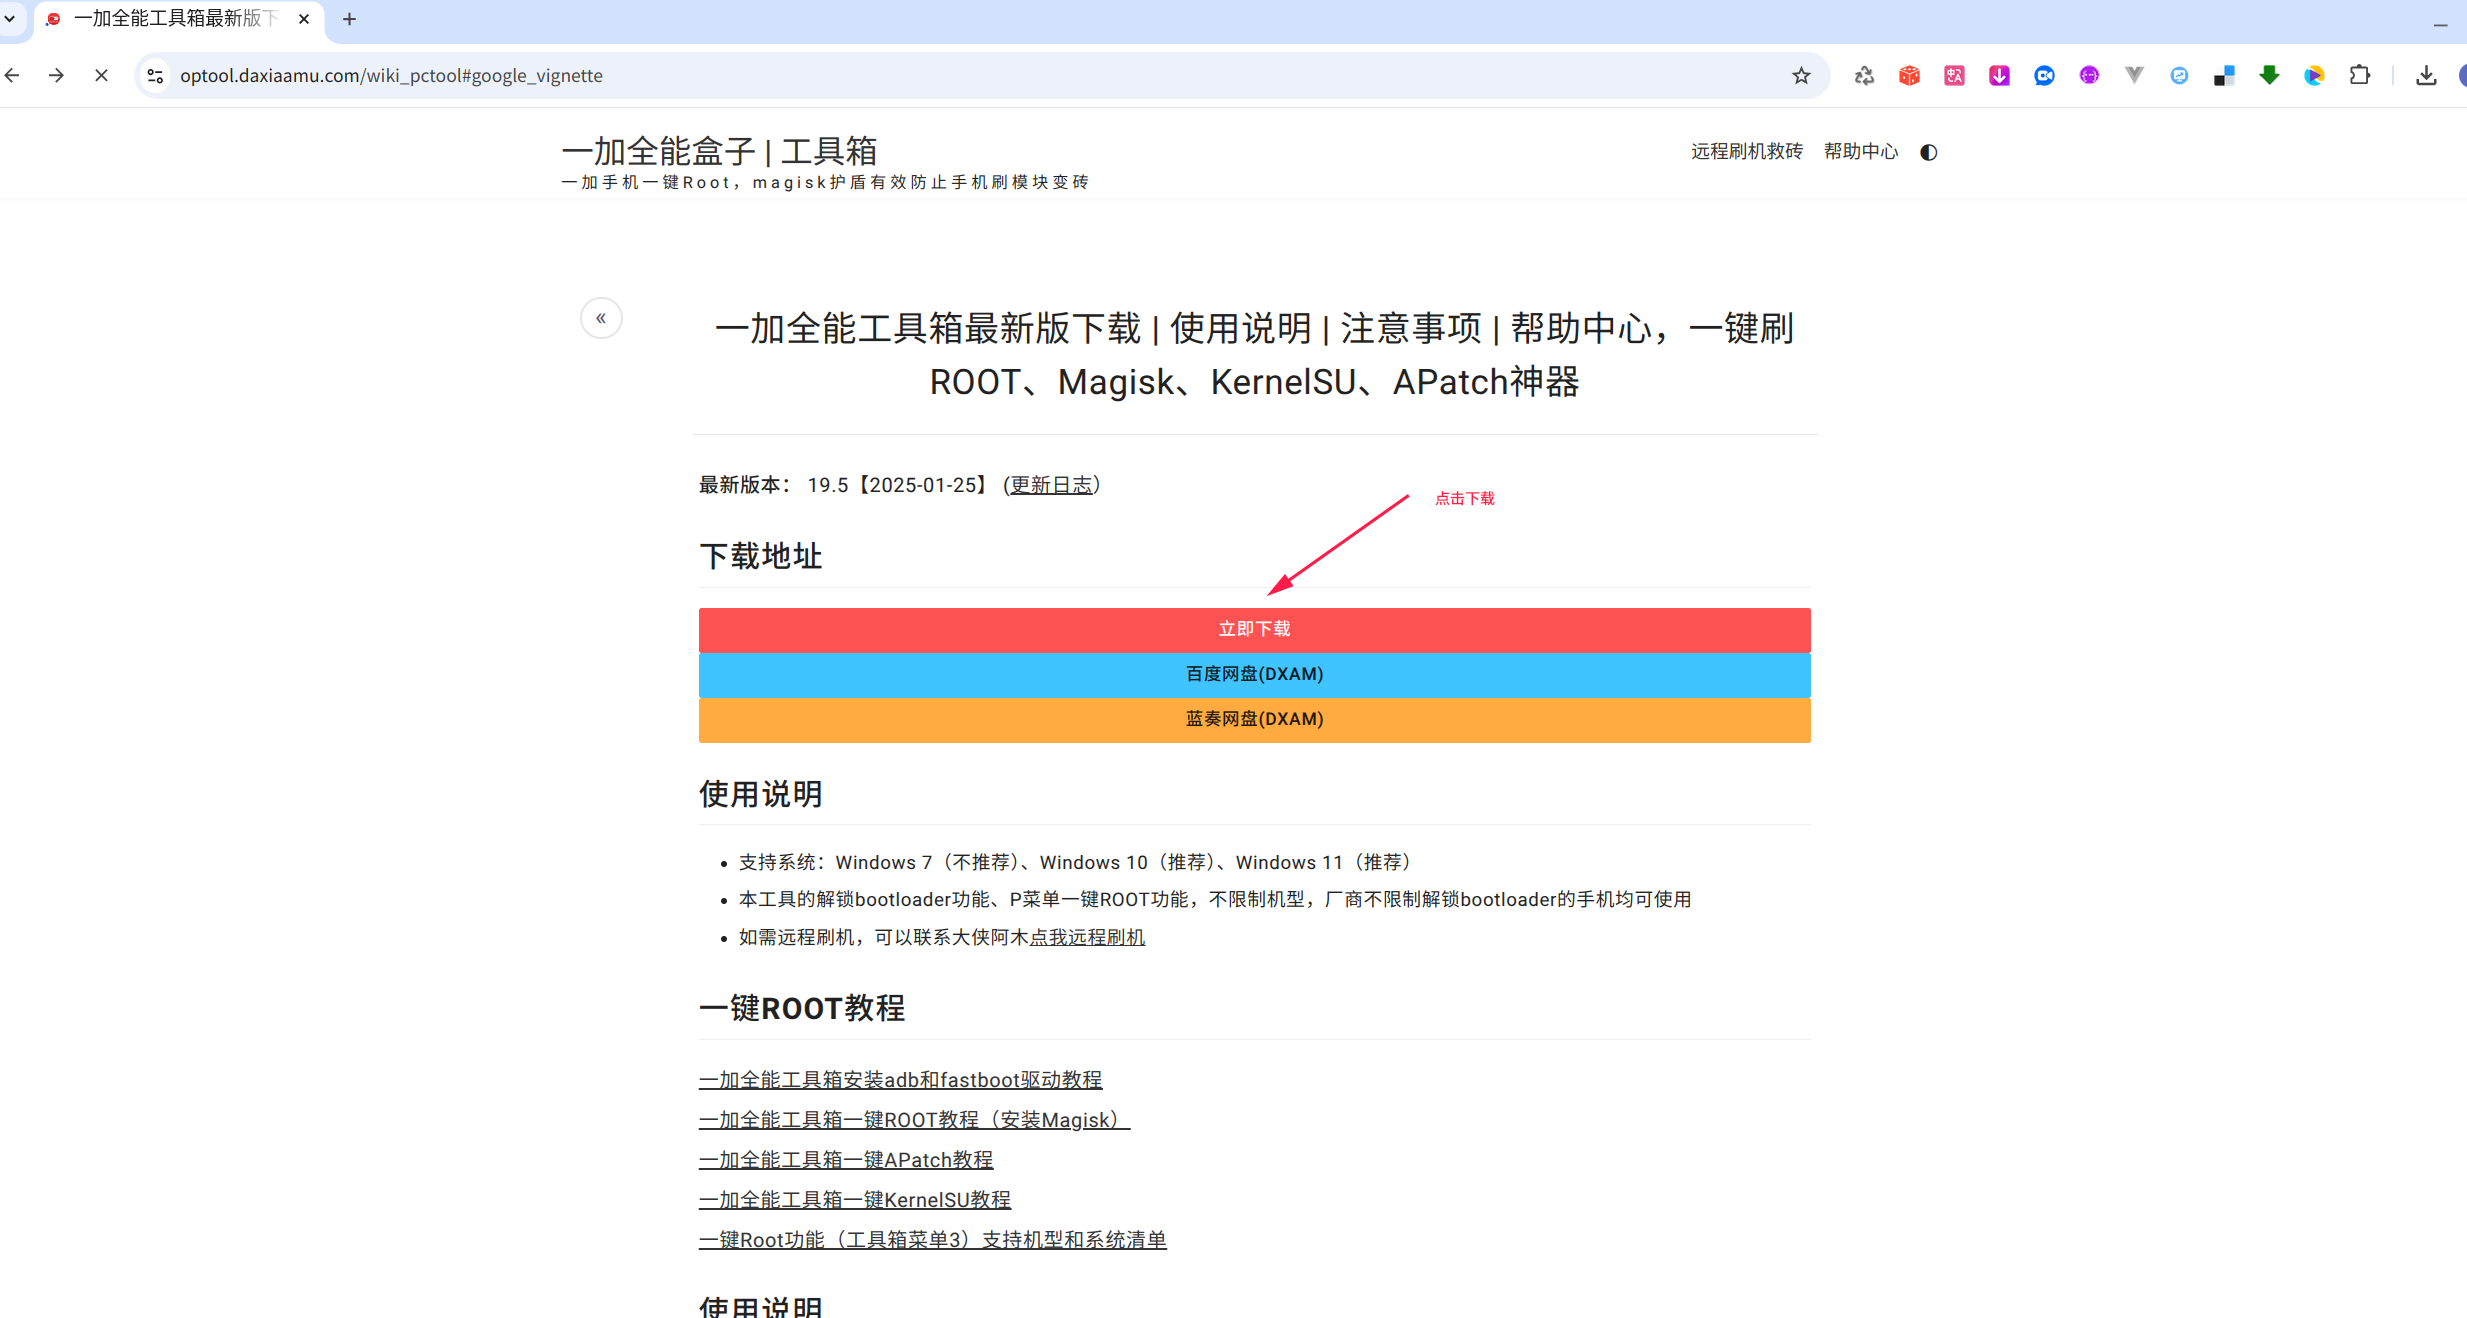Image resolution: width=2467 pixels, height=1318 pixels.
Task: Open the magenta download-arrow extension
Action: (1999, 76)
